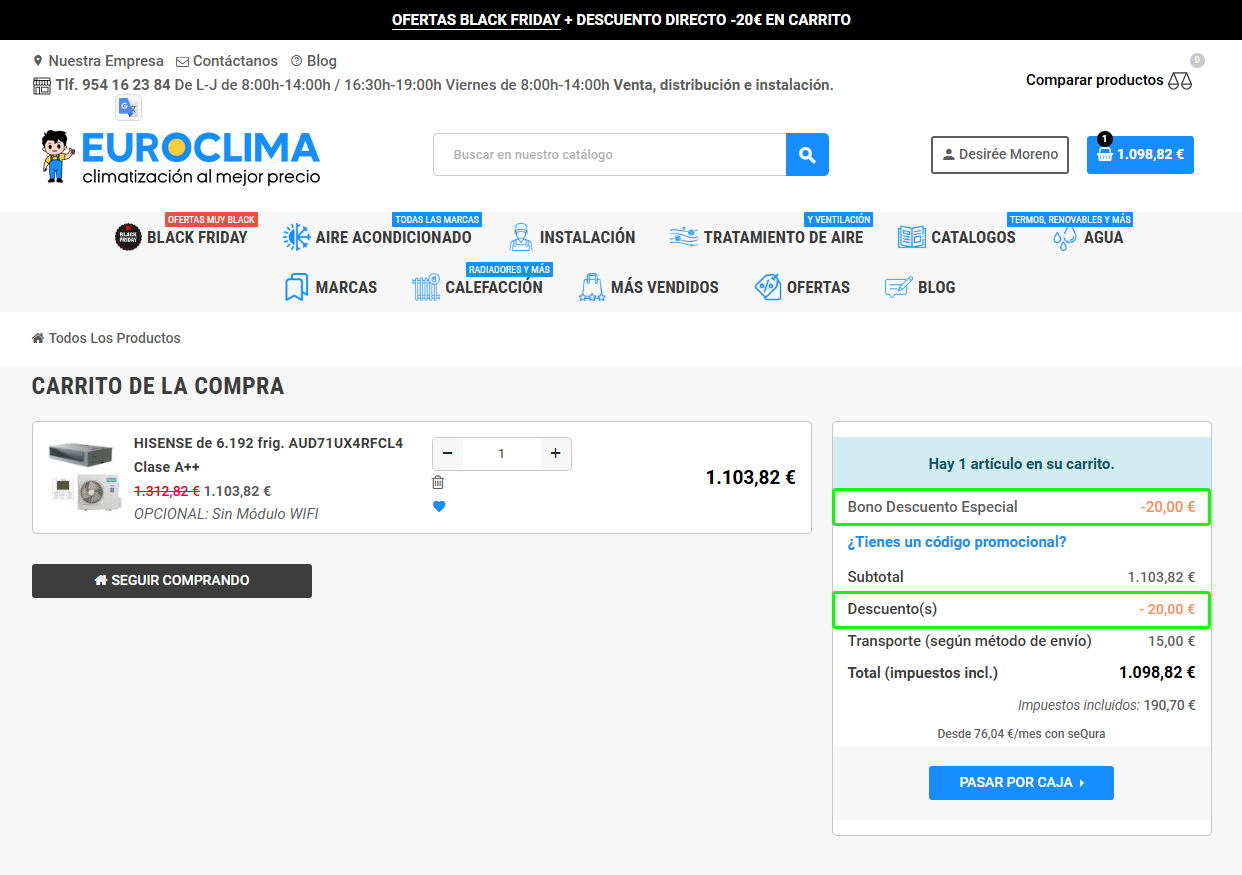
Task: Click the Aire Acondicionado snowflake icon
Action: [297, 237]
